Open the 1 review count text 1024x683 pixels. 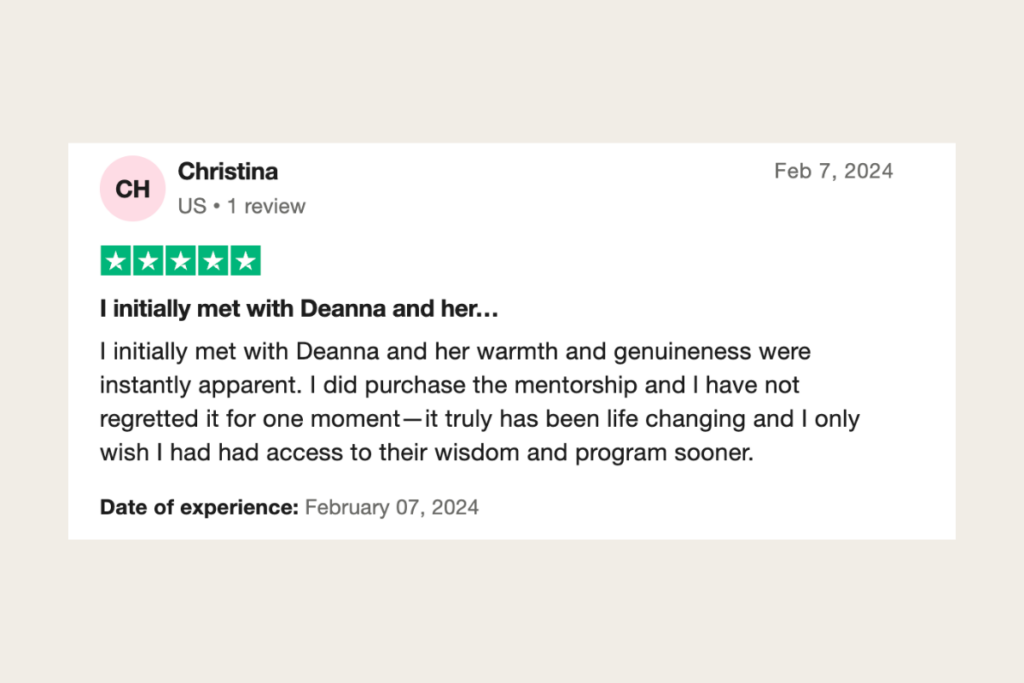point(266,206)
